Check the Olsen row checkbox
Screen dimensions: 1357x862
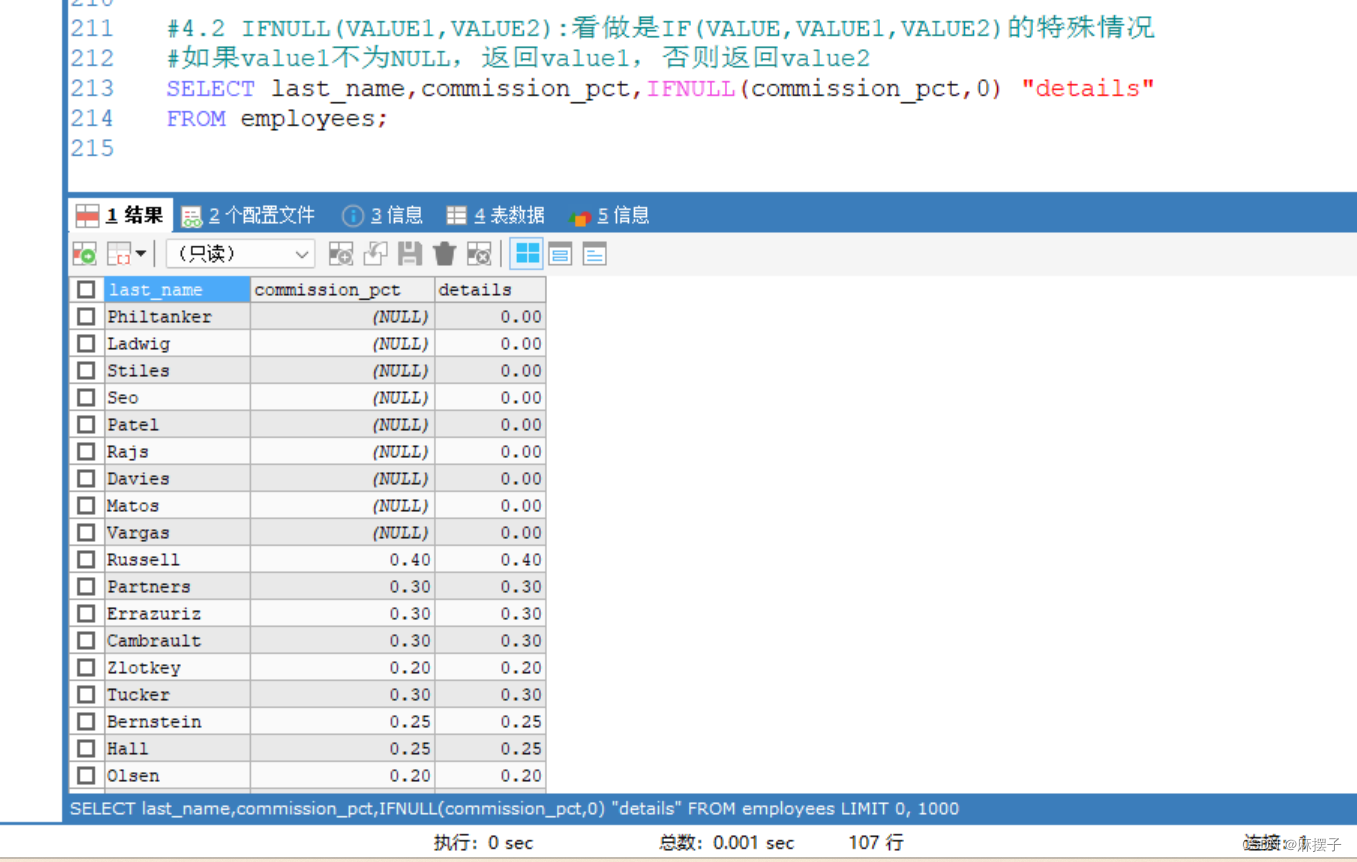coord(86,776)
